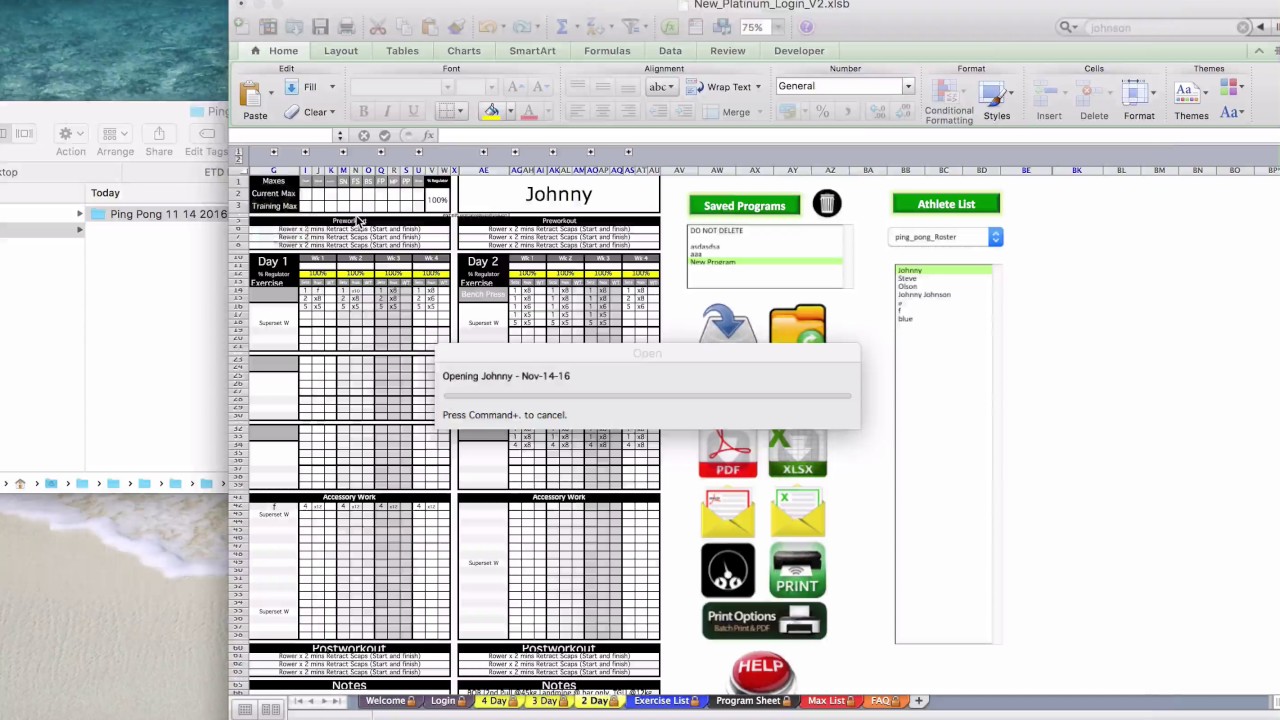Click the green XLSX export icon

click(x=797, y=454)
